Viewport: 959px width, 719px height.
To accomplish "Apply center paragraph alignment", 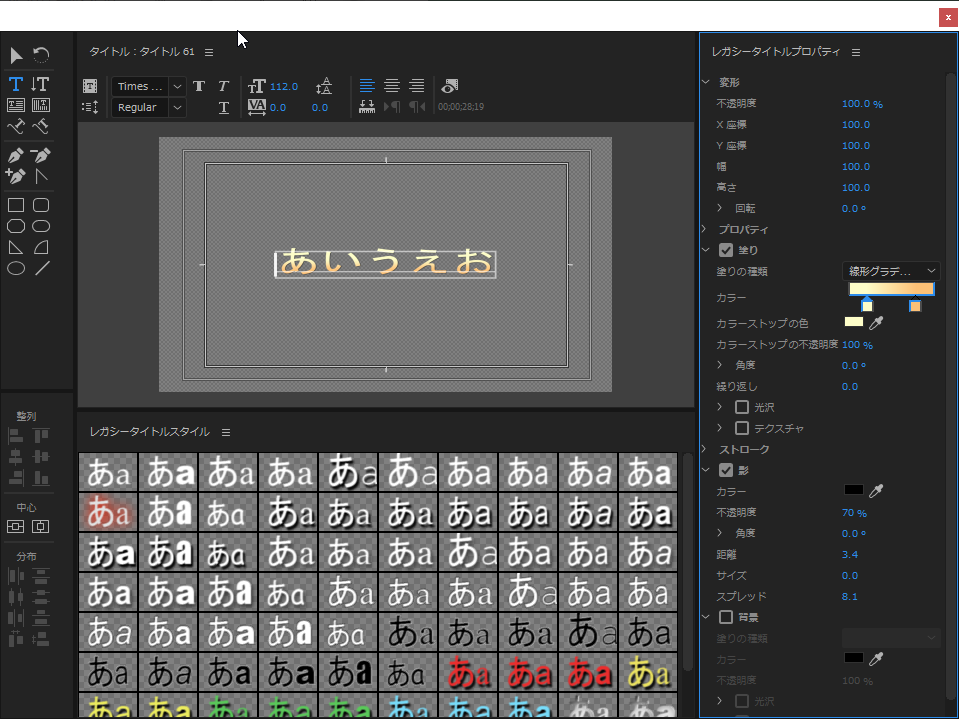I will coord(391,85).
